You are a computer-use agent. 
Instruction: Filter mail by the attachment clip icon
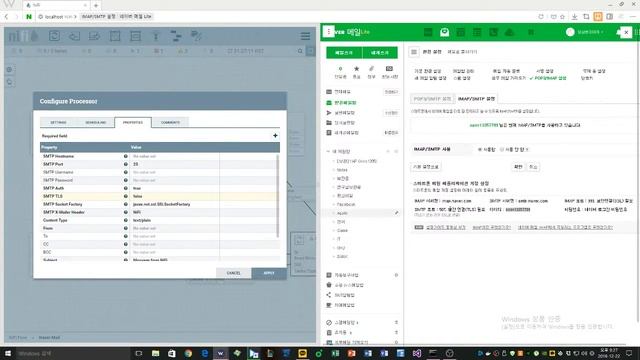click(x=371, y=72)
